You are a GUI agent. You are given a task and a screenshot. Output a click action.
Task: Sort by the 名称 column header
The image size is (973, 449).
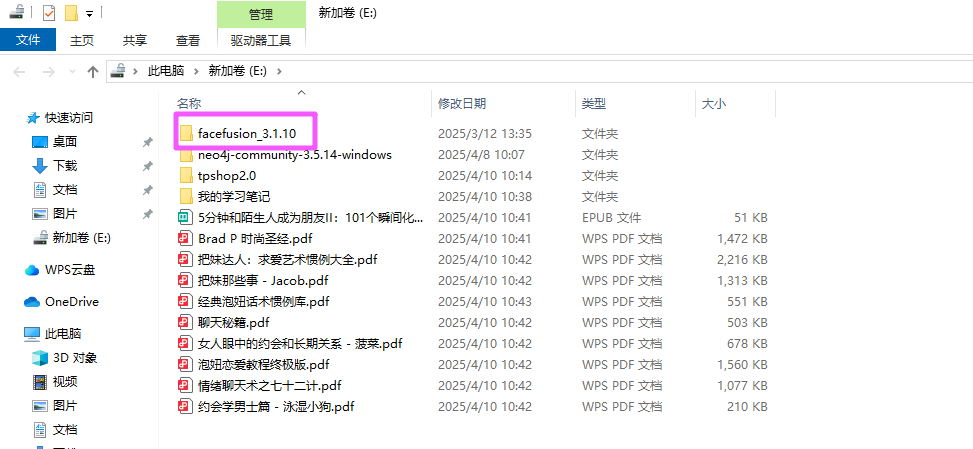coord(189,104)
